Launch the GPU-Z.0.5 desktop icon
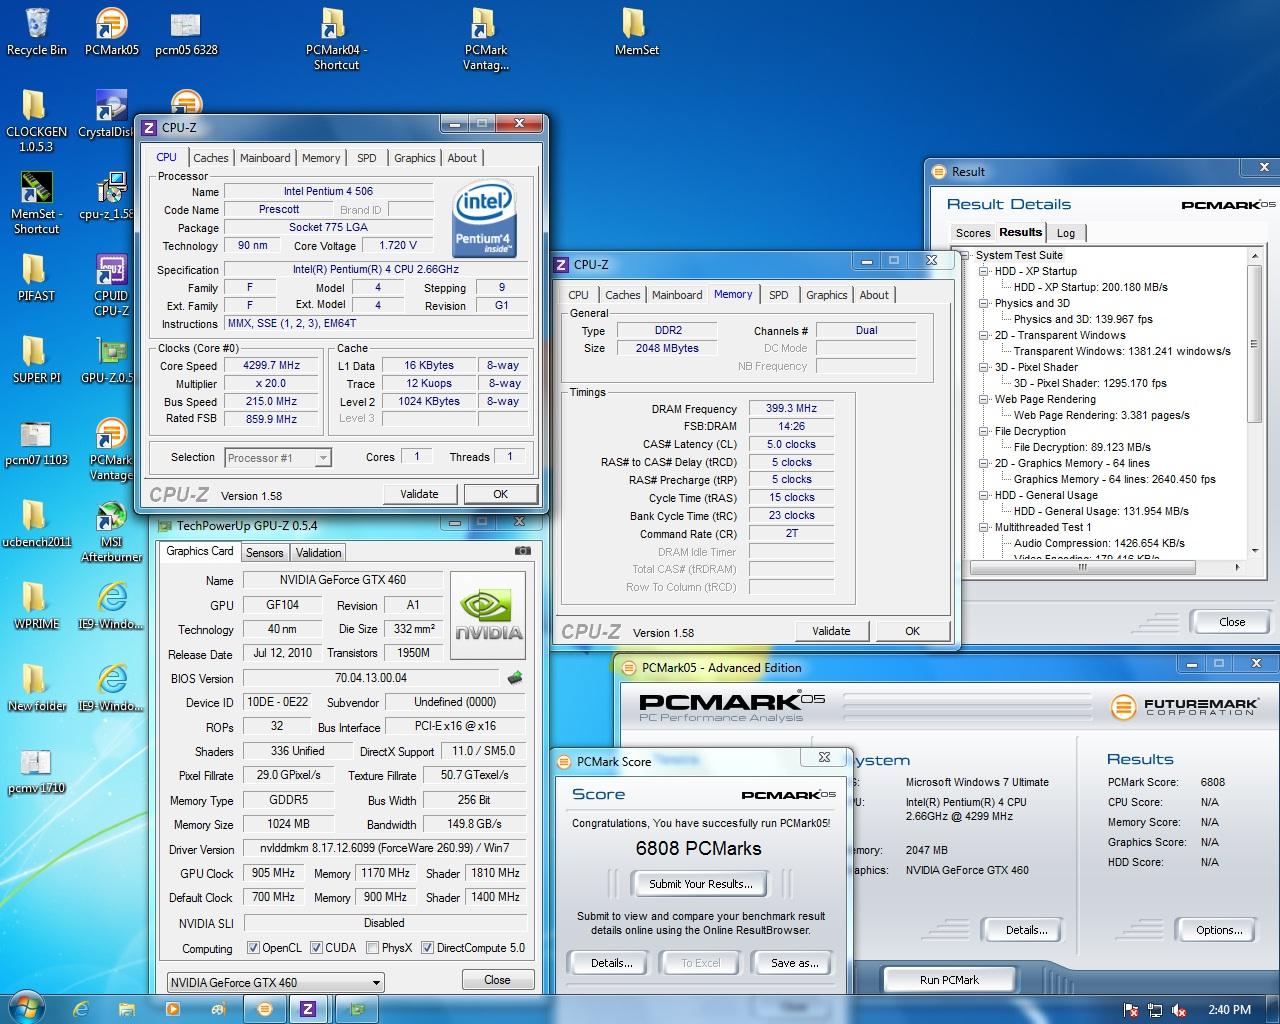The width and height of the screenshot is (1280, 1024). (x=108, y=359)
